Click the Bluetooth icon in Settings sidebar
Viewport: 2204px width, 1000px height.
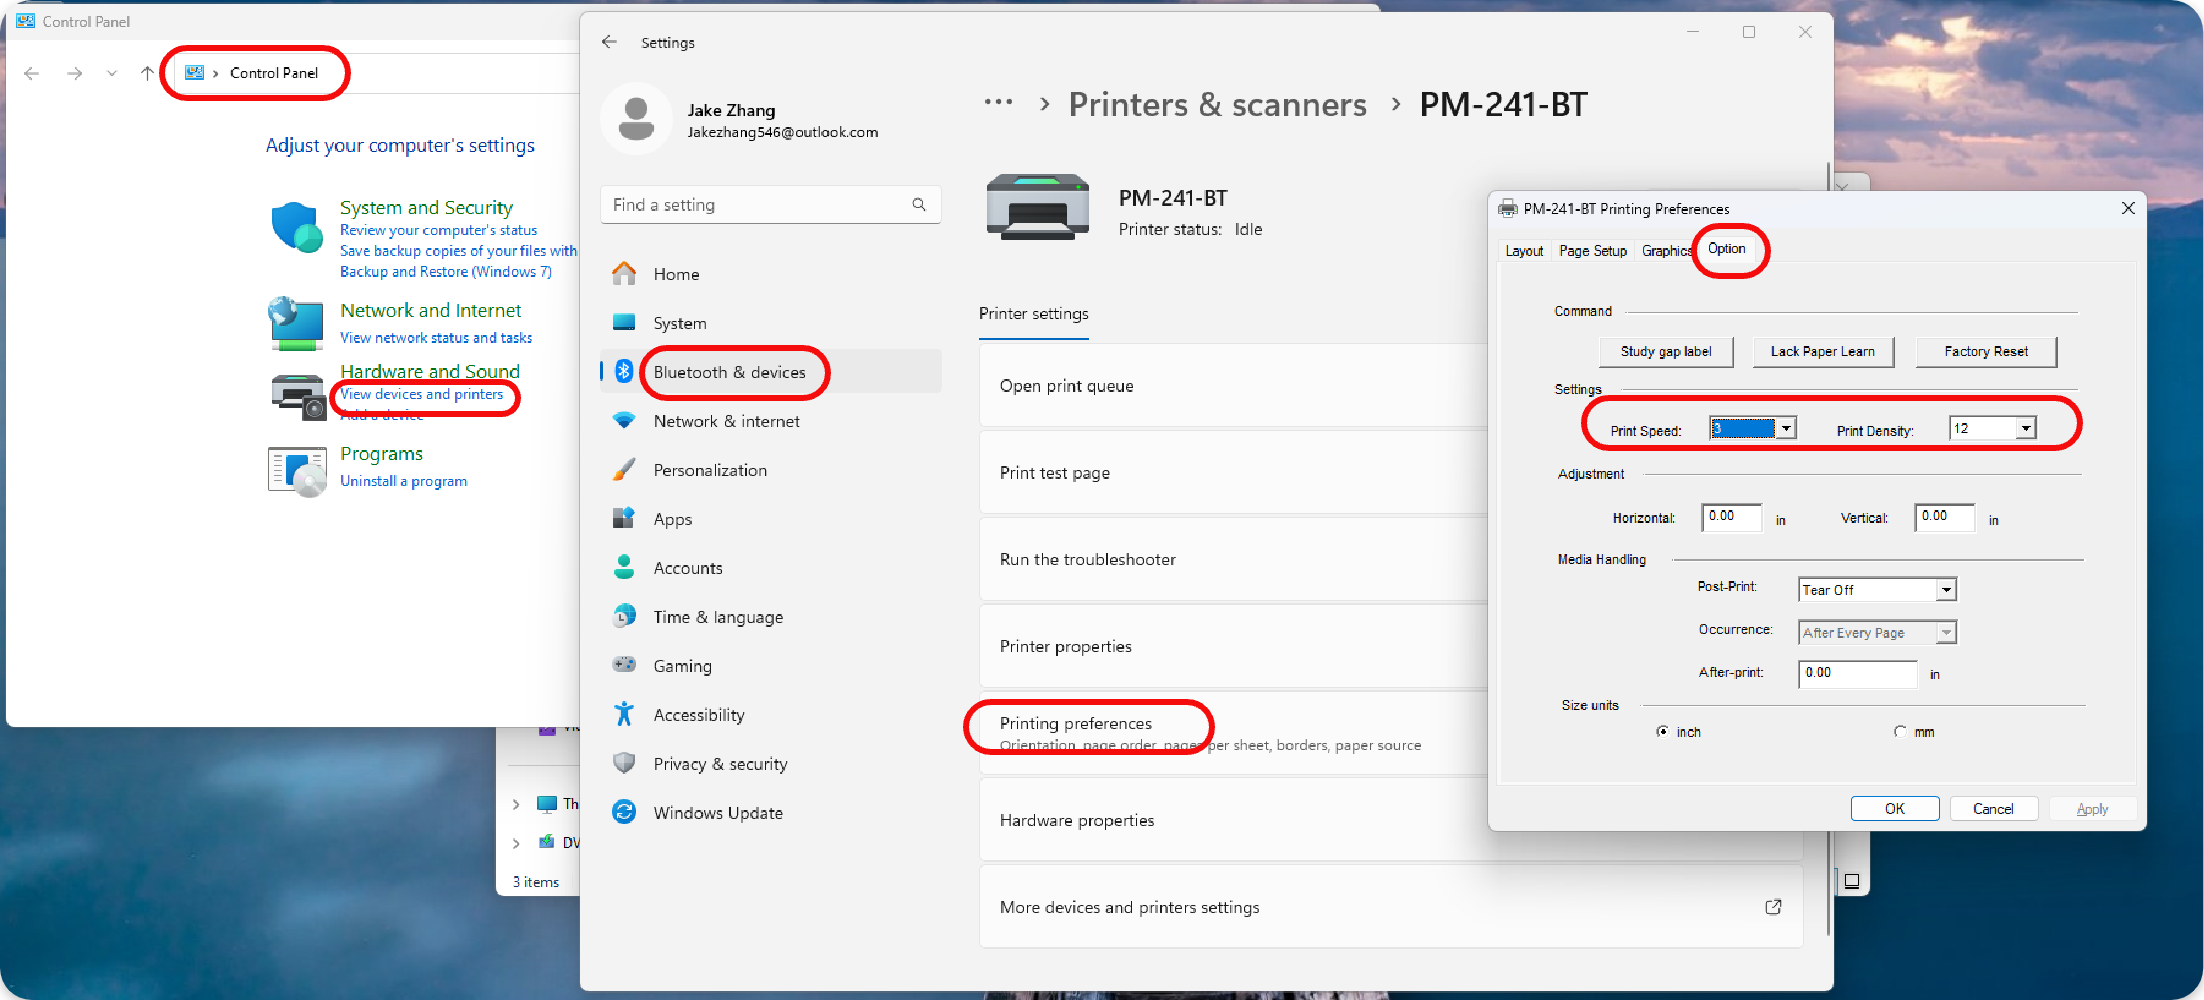point(624,371)
